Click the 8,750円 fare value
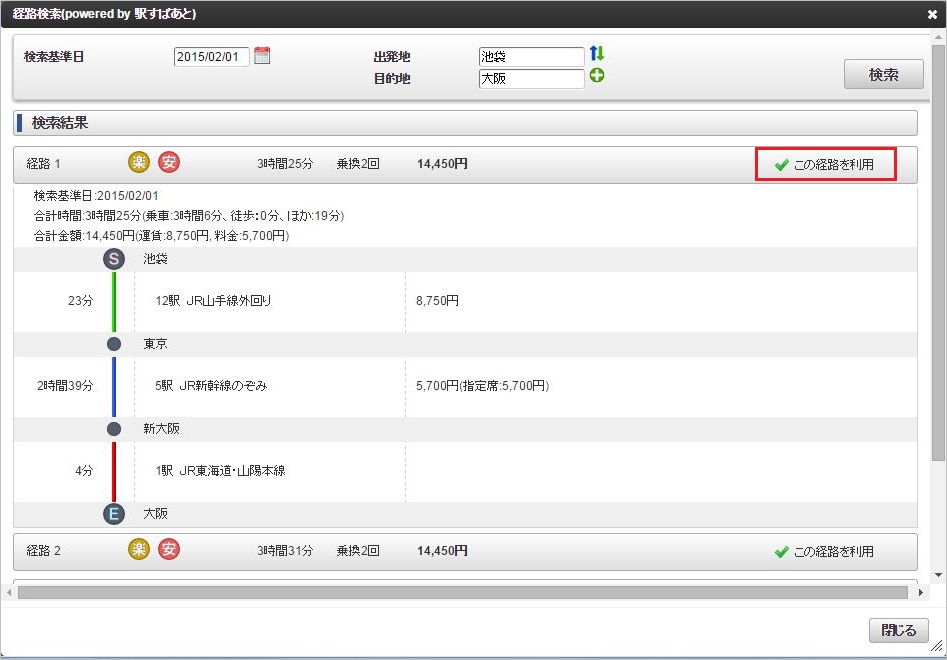947x660 pixels. (x=437, y=301)
